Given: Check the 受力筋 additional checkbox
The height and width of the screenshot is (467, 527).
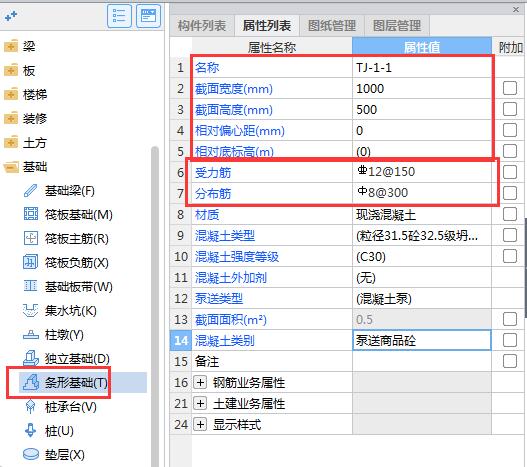Looking at the screenshot, I should pos(510,172).
